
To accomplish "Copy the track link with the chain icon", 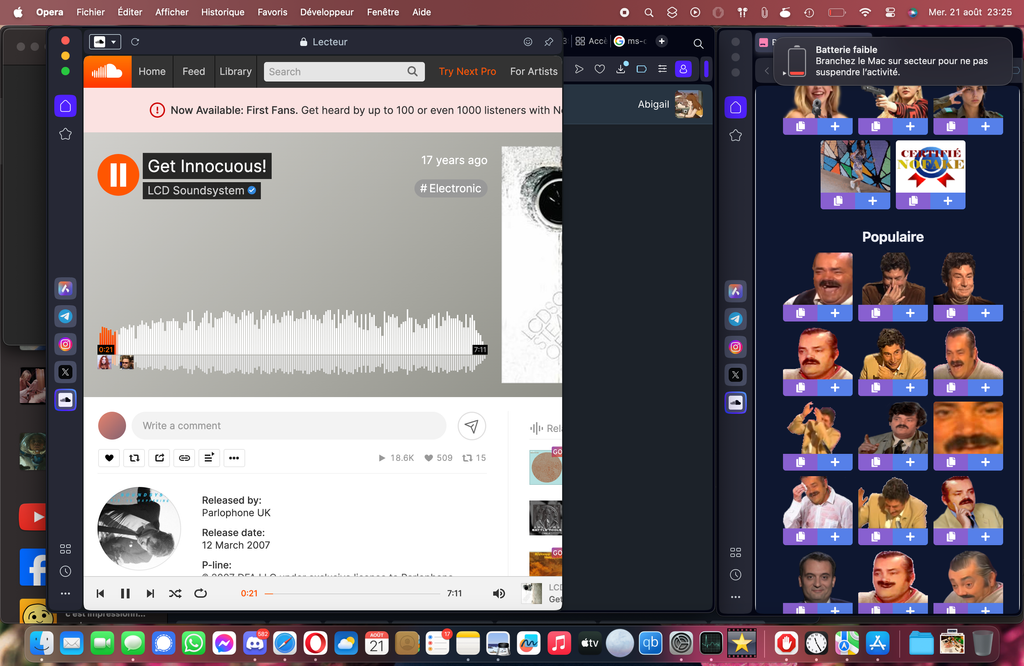I will coord(184,458).
